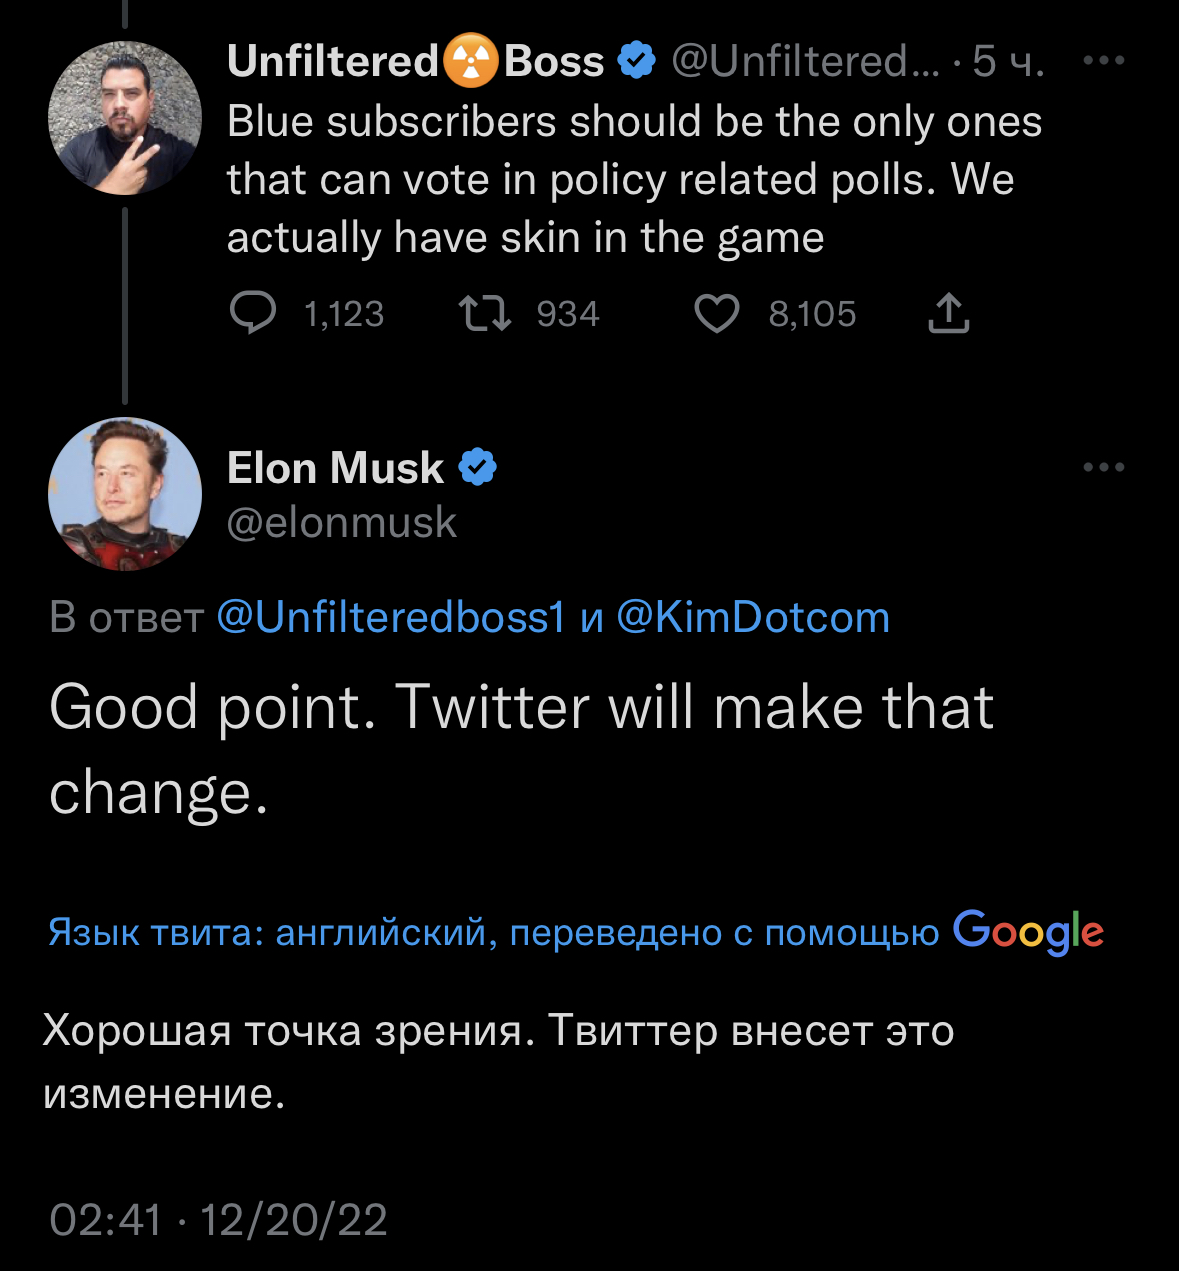Click the @elonmusk handle
The width and height of the screenshot is (1179, 1271).
(x=341, y=522)
